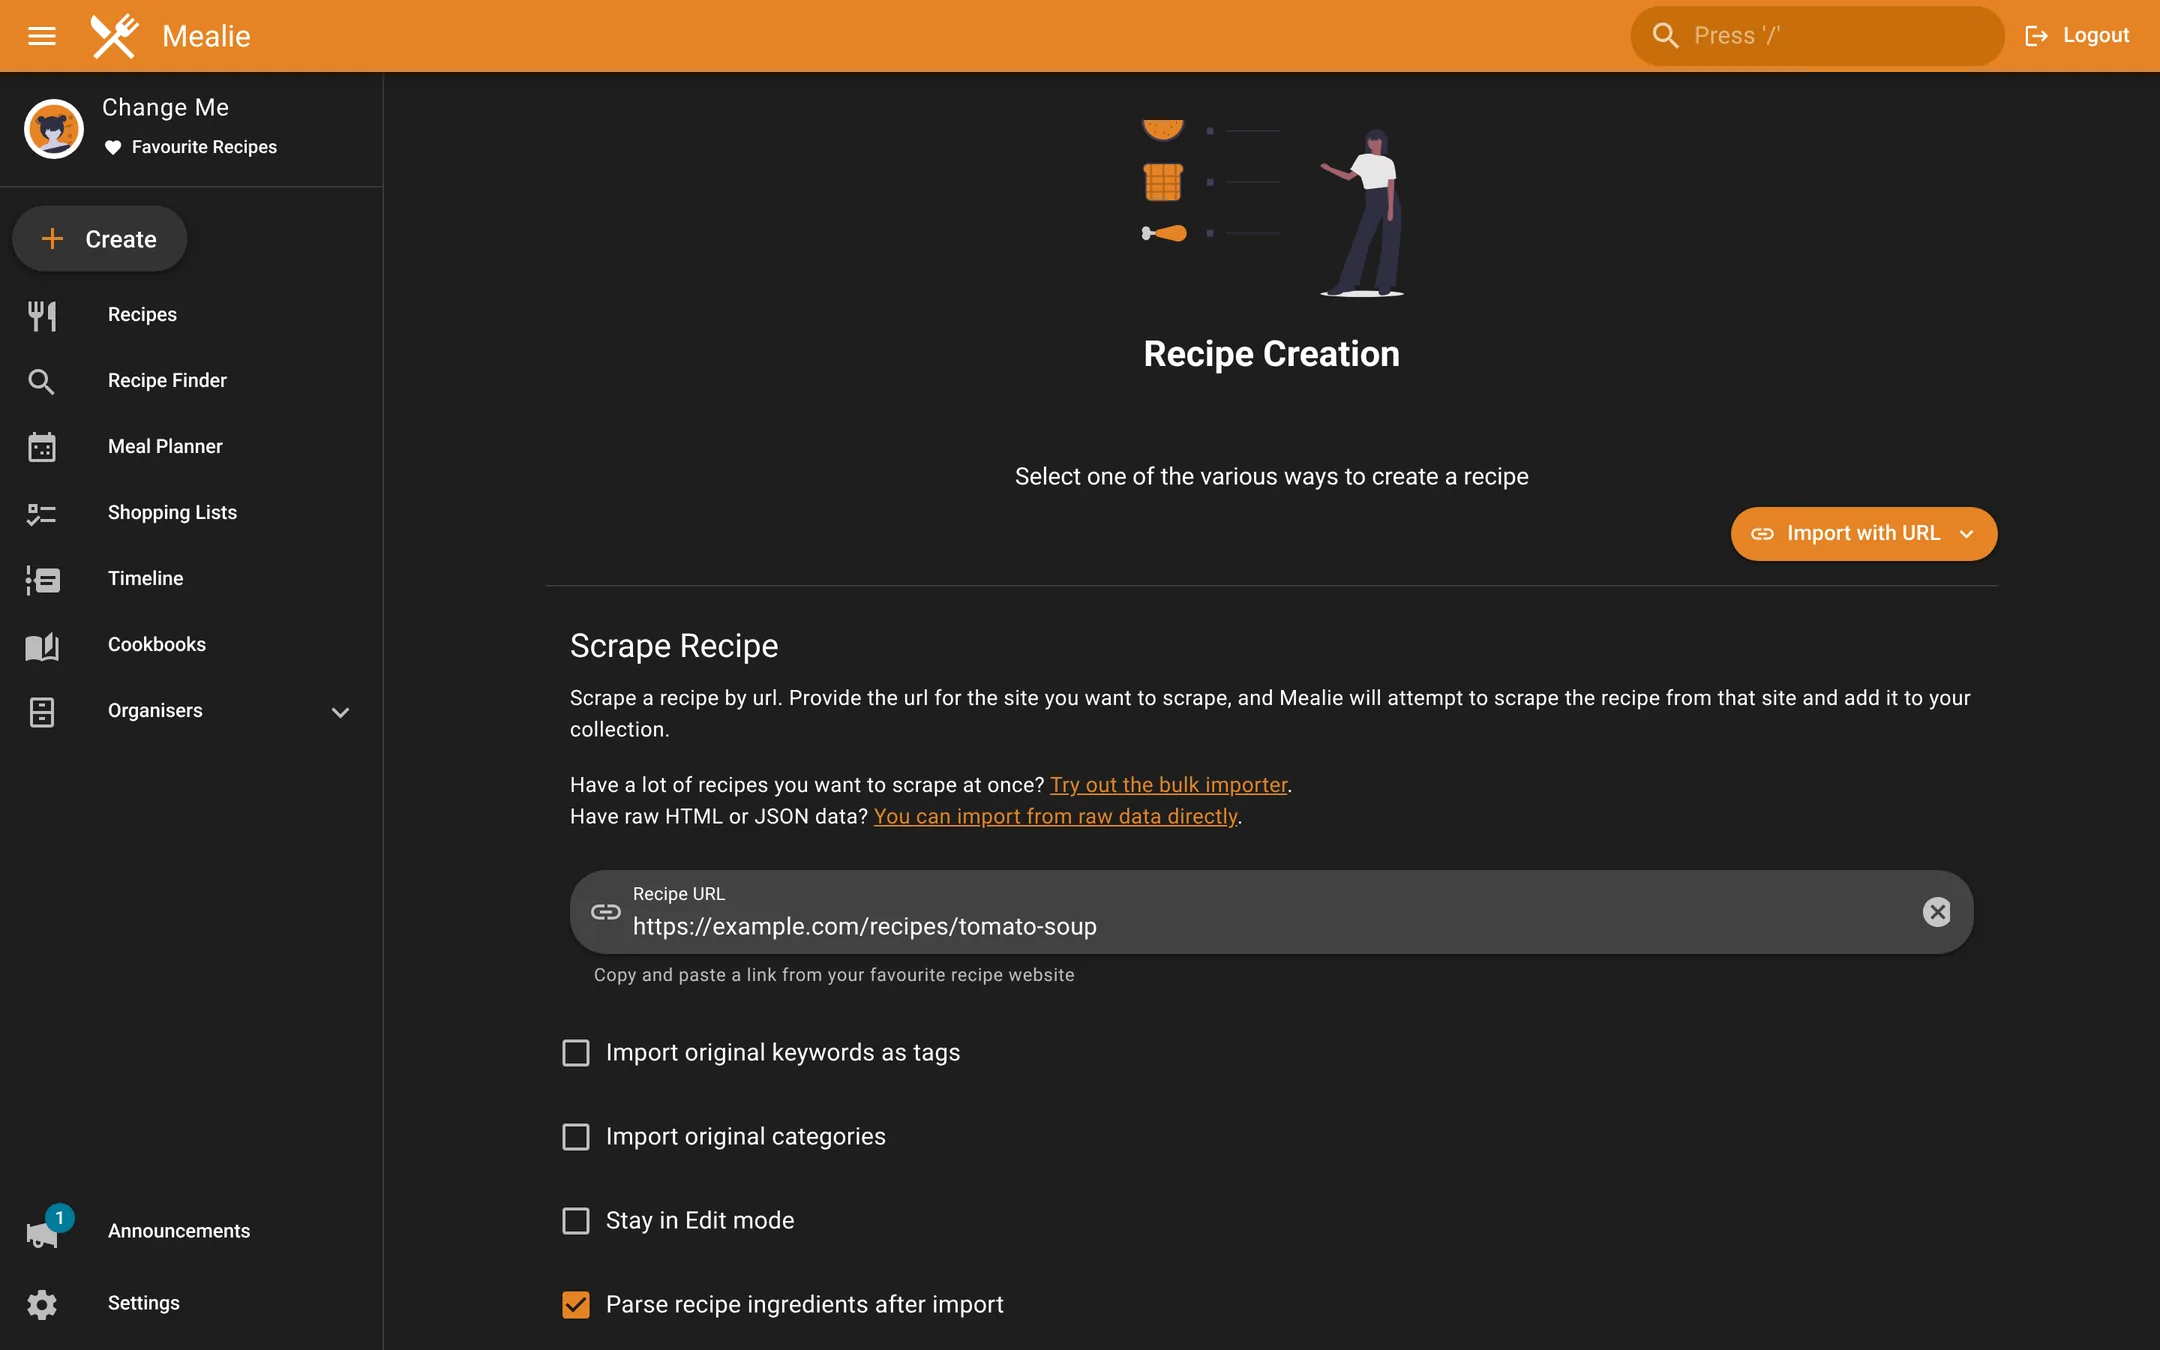Enable Import original categories checkbox
Viewport: 2160px width, 1350px height.
(x=576, y=1137)
